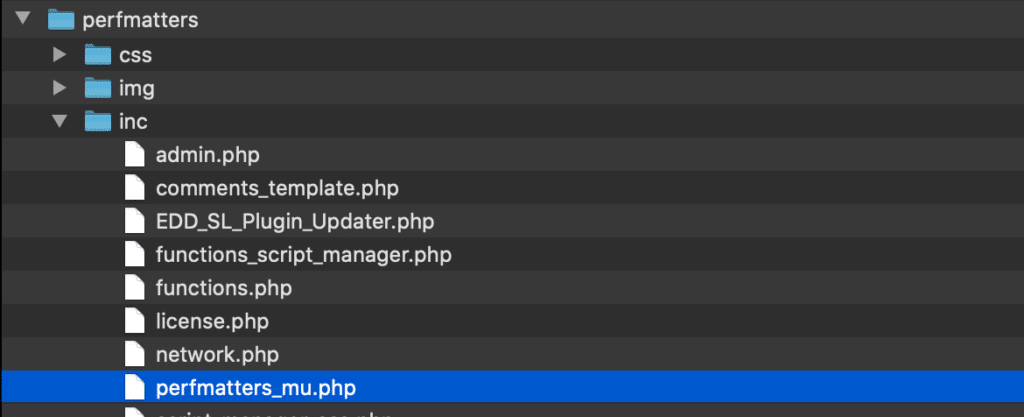Click the inc folder icon
Screen dimensions: 1024x417
pos(98,121)
